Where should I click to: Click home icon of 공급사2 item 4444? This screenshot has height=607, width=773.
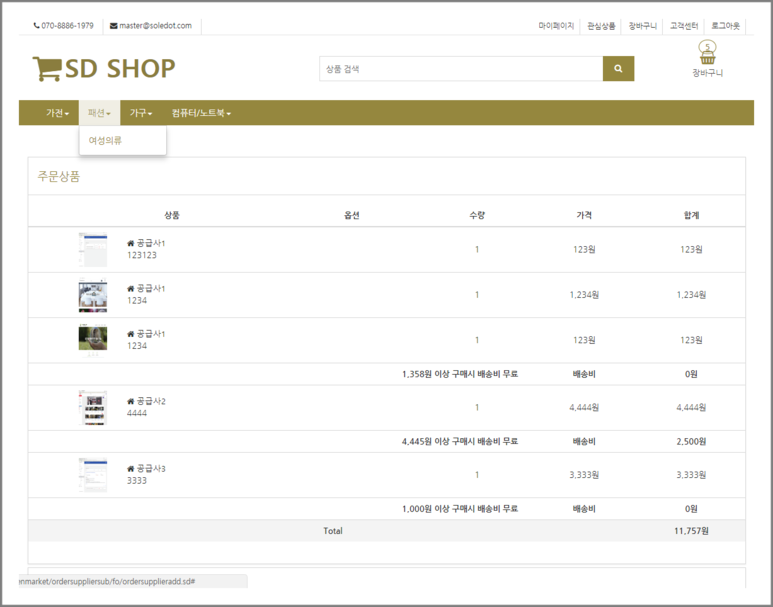coord(131,401)
